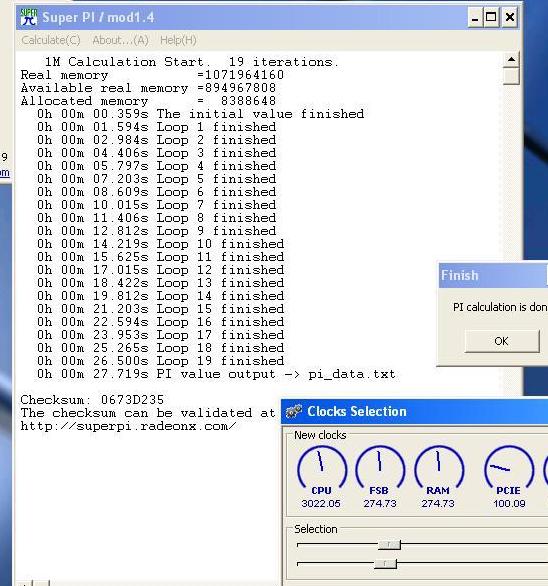Viewport: 548px width, 586px height.
Task: Click 'Available real memory =894967808' line
Action: 148,88
